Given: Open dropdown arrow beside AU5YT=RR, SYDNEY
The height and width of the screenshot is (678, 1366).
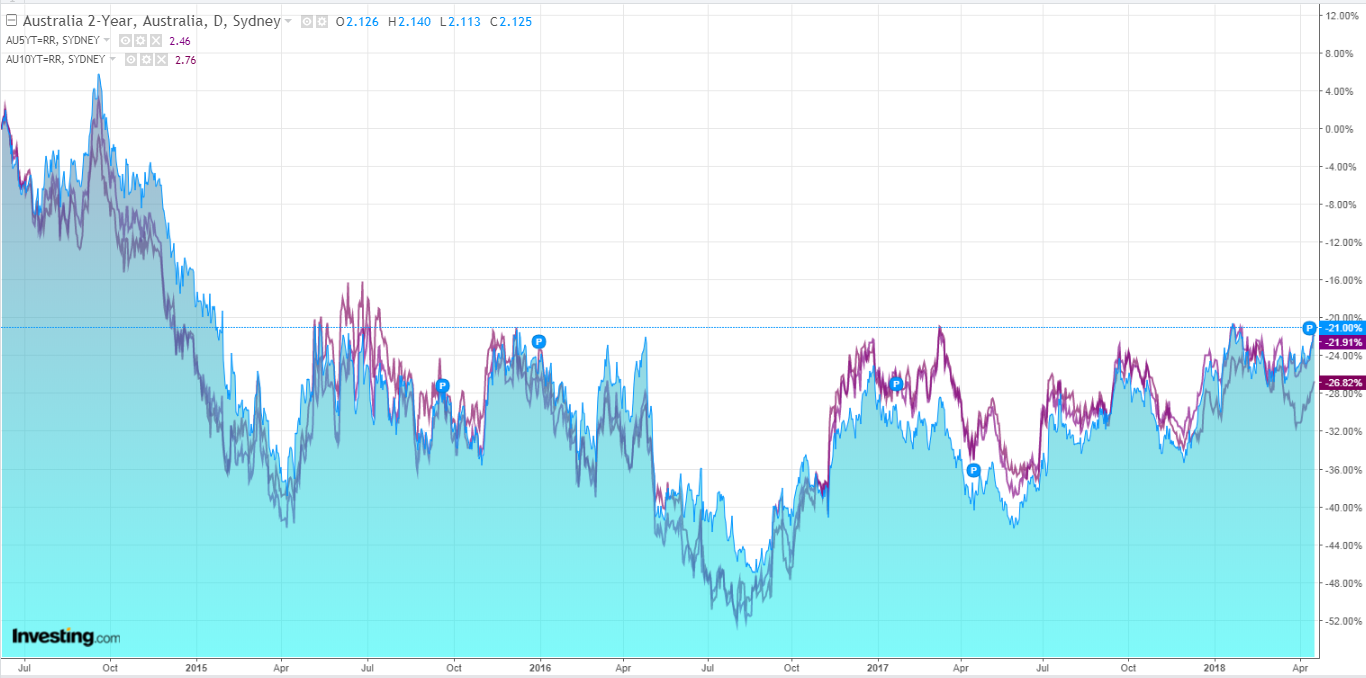Looking at the screenshot, I should (x=108, y=40).
